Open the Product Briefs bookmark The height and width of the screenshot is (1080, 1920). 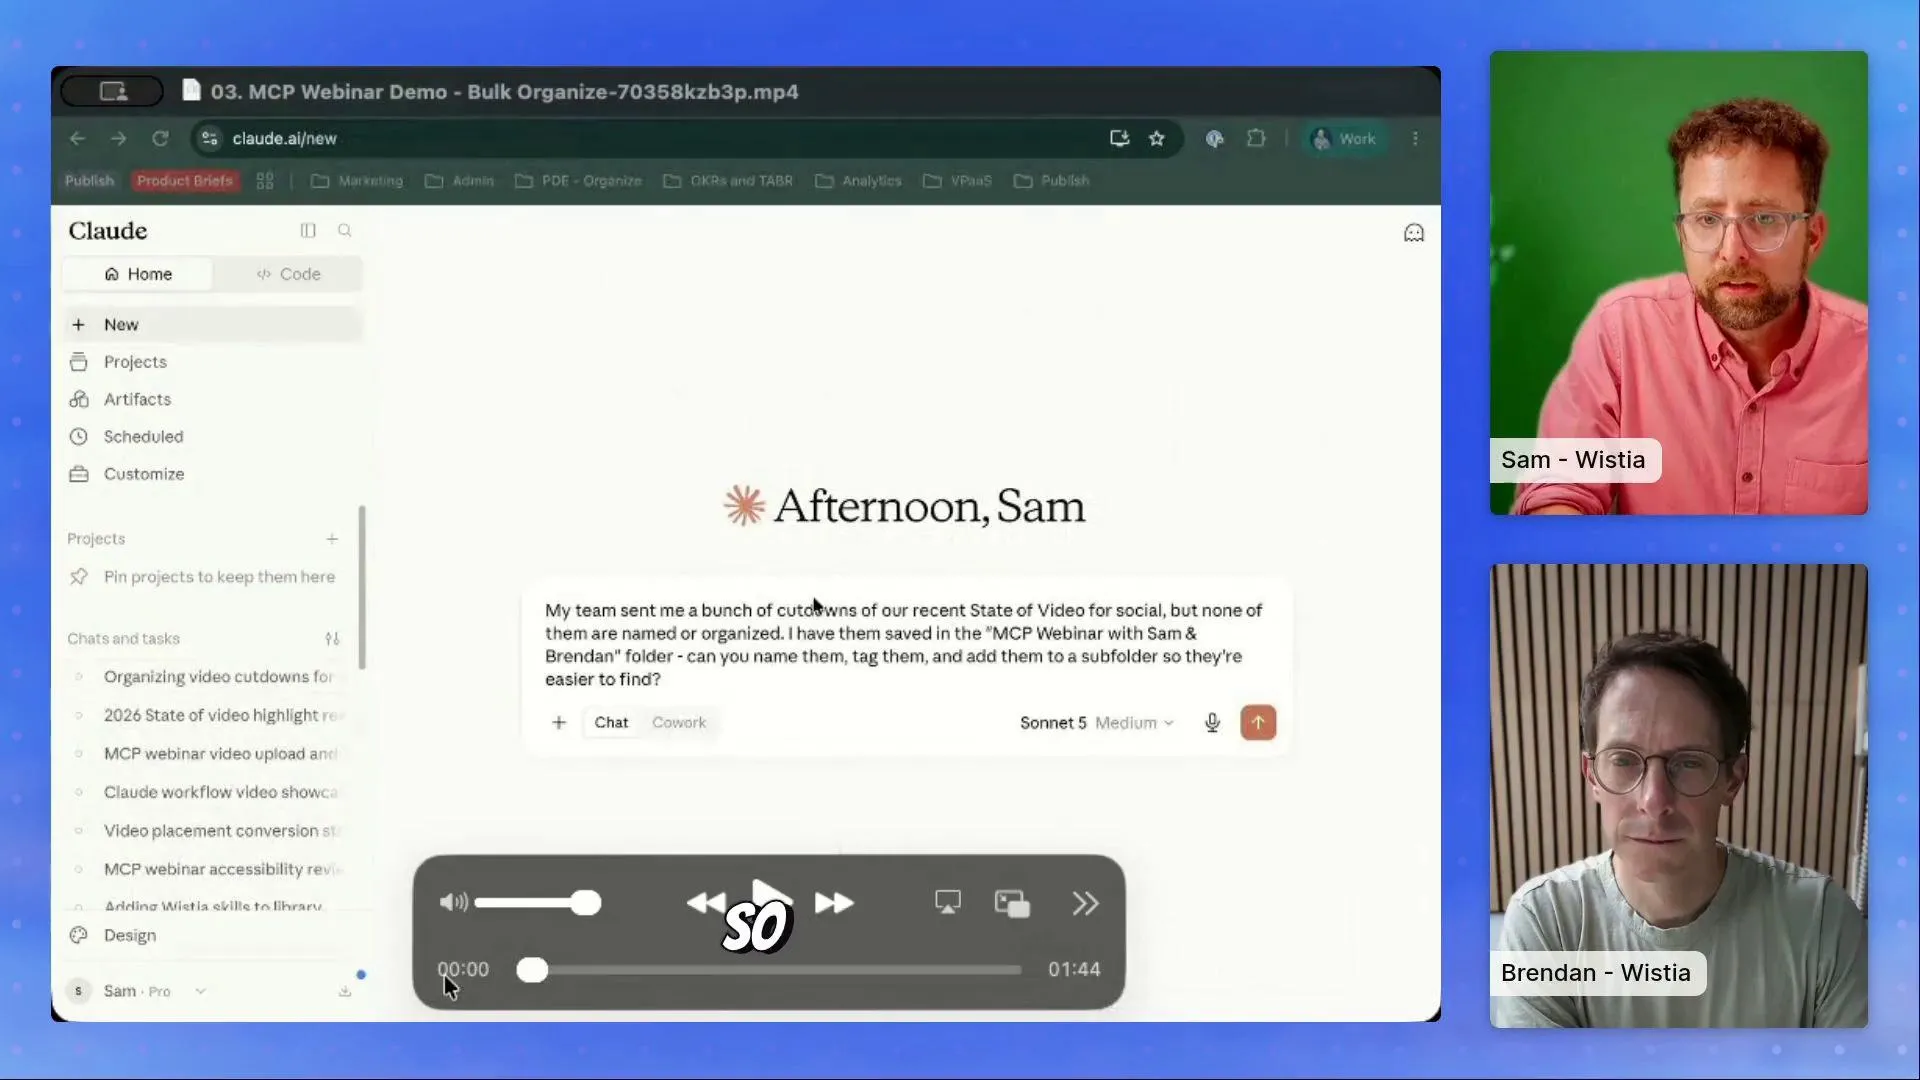[185, 181]
